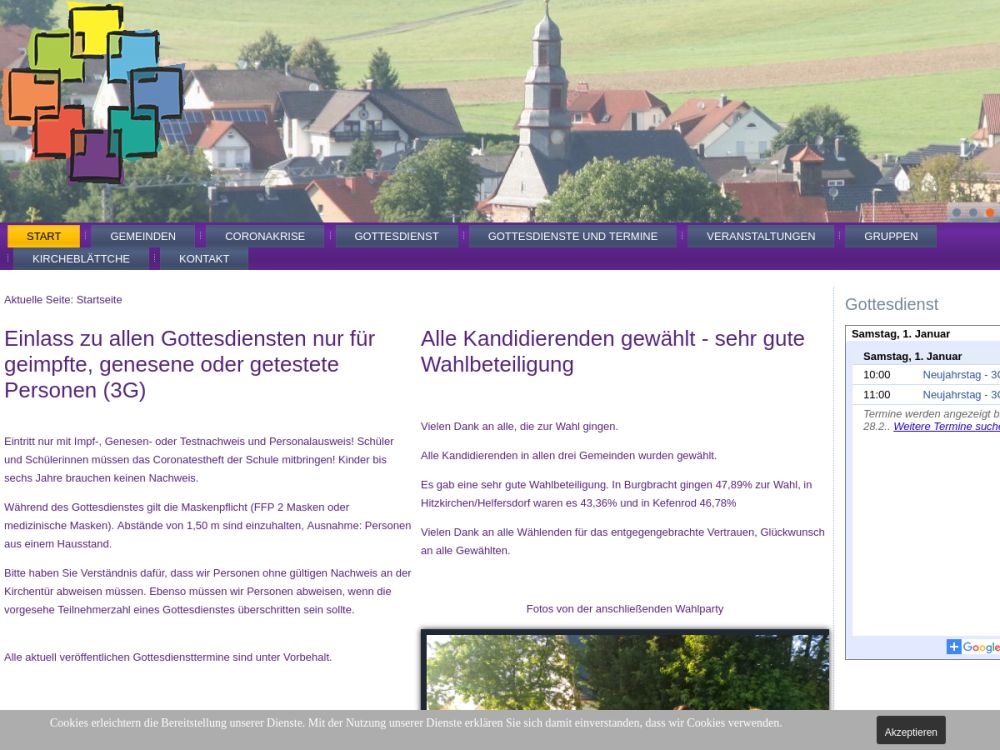Open the Alle Kandidierenden gewählt headline
This screenshot has width=1000, height=750.
pyautogui.click(x=612, y=351)
